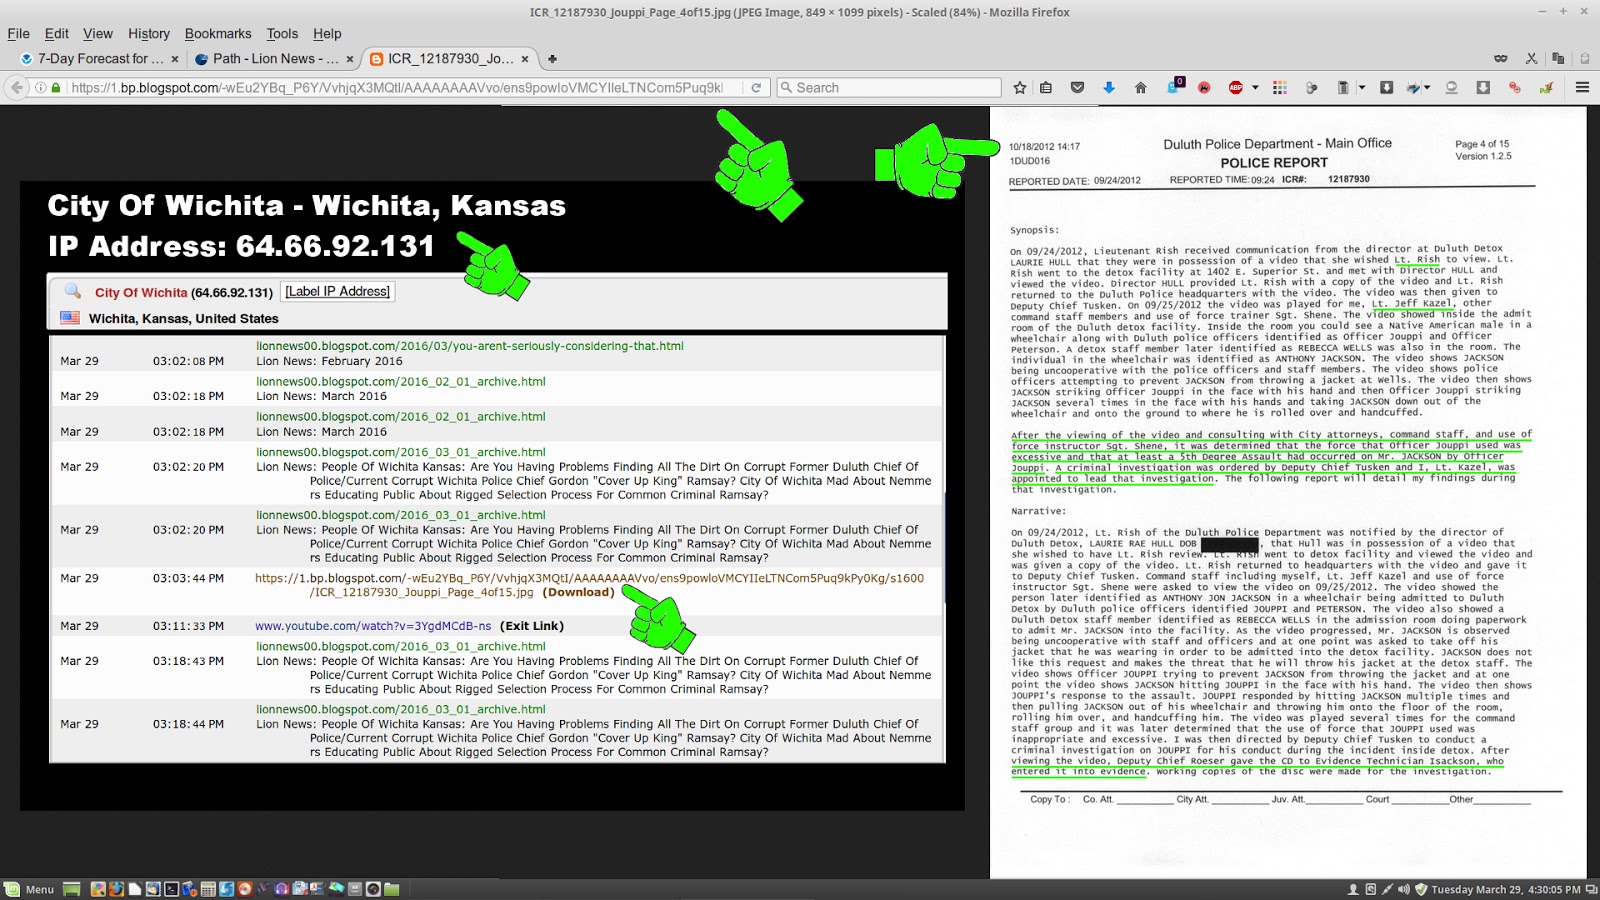
Task: Open the Tools menu
Action: [x=282, y=33]
